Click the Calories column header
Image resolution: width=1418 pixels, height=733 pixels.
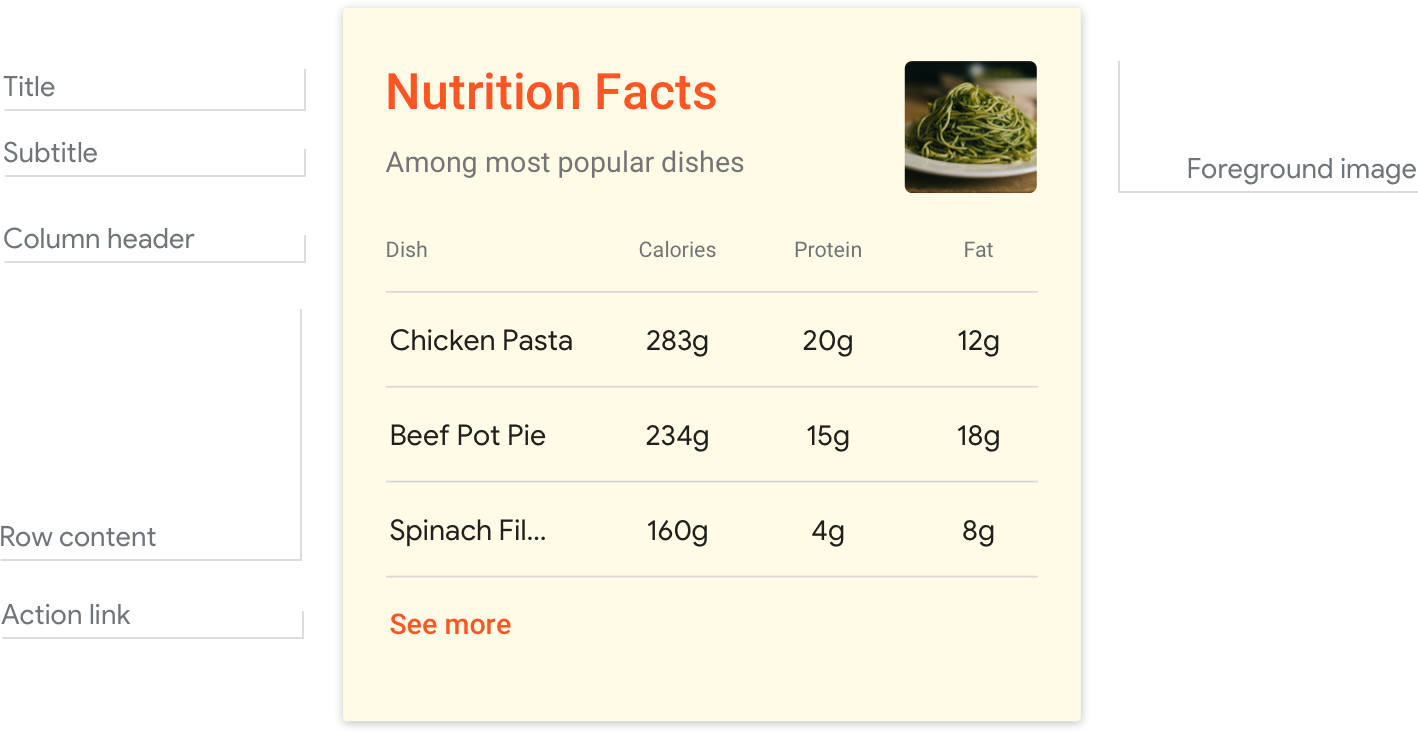[x=677, y=250]
